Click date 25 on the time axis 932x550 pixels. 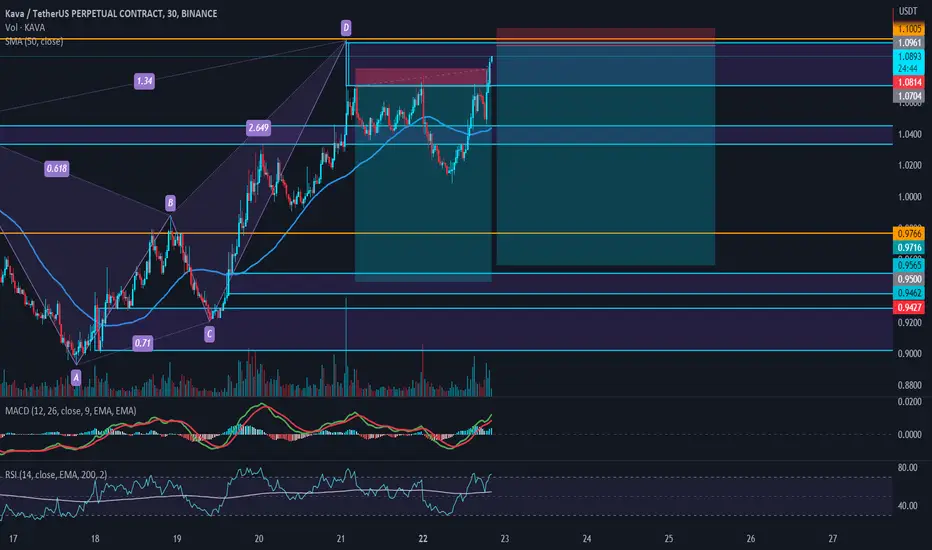[669, 539]
